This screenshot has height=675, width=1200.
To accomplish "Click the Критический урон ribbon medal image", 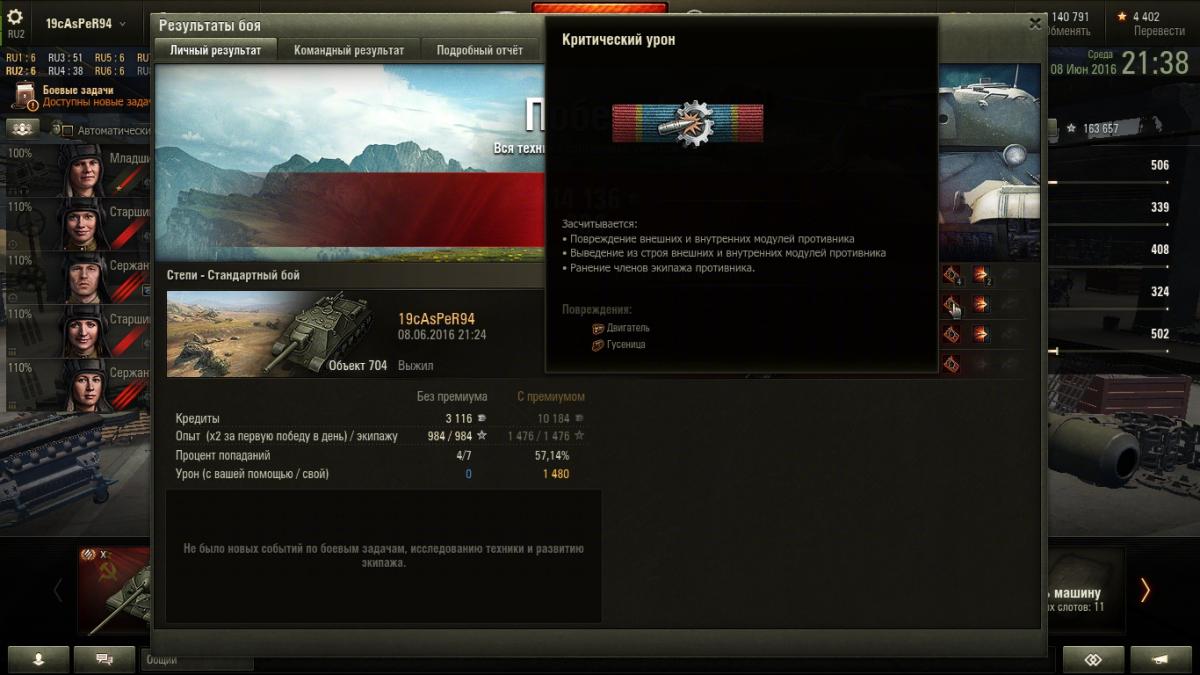I will click(688, 123).
